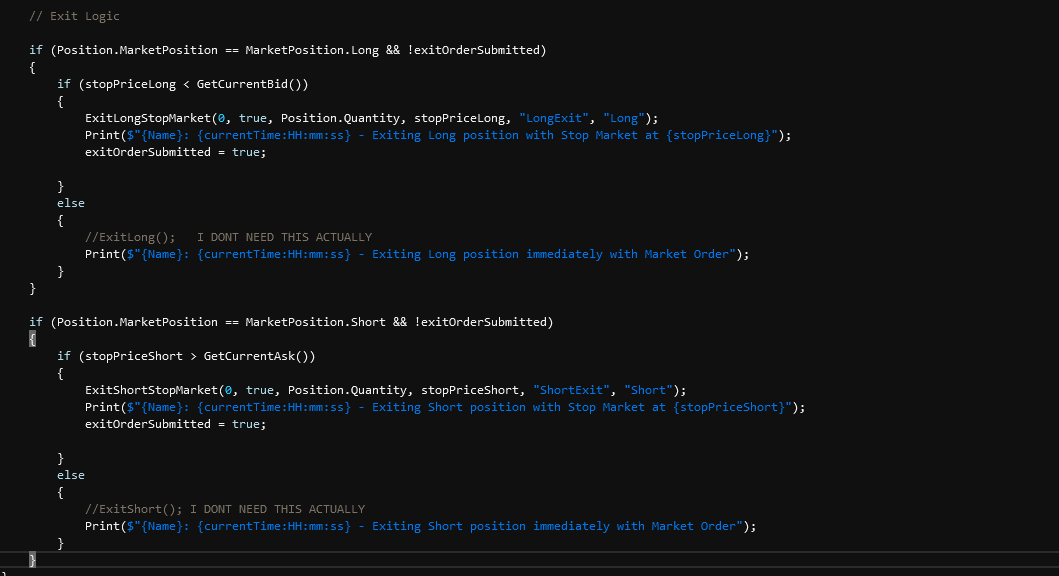
Task: Click the '// Exit Logic' comment line
Action: 75,16
